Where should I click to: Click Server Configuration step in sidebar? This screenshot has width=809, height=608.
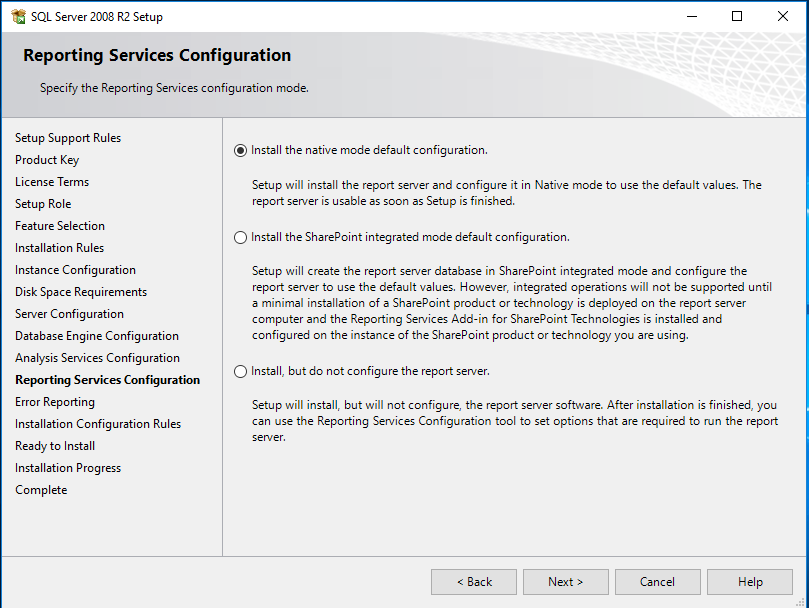[69, 314]
